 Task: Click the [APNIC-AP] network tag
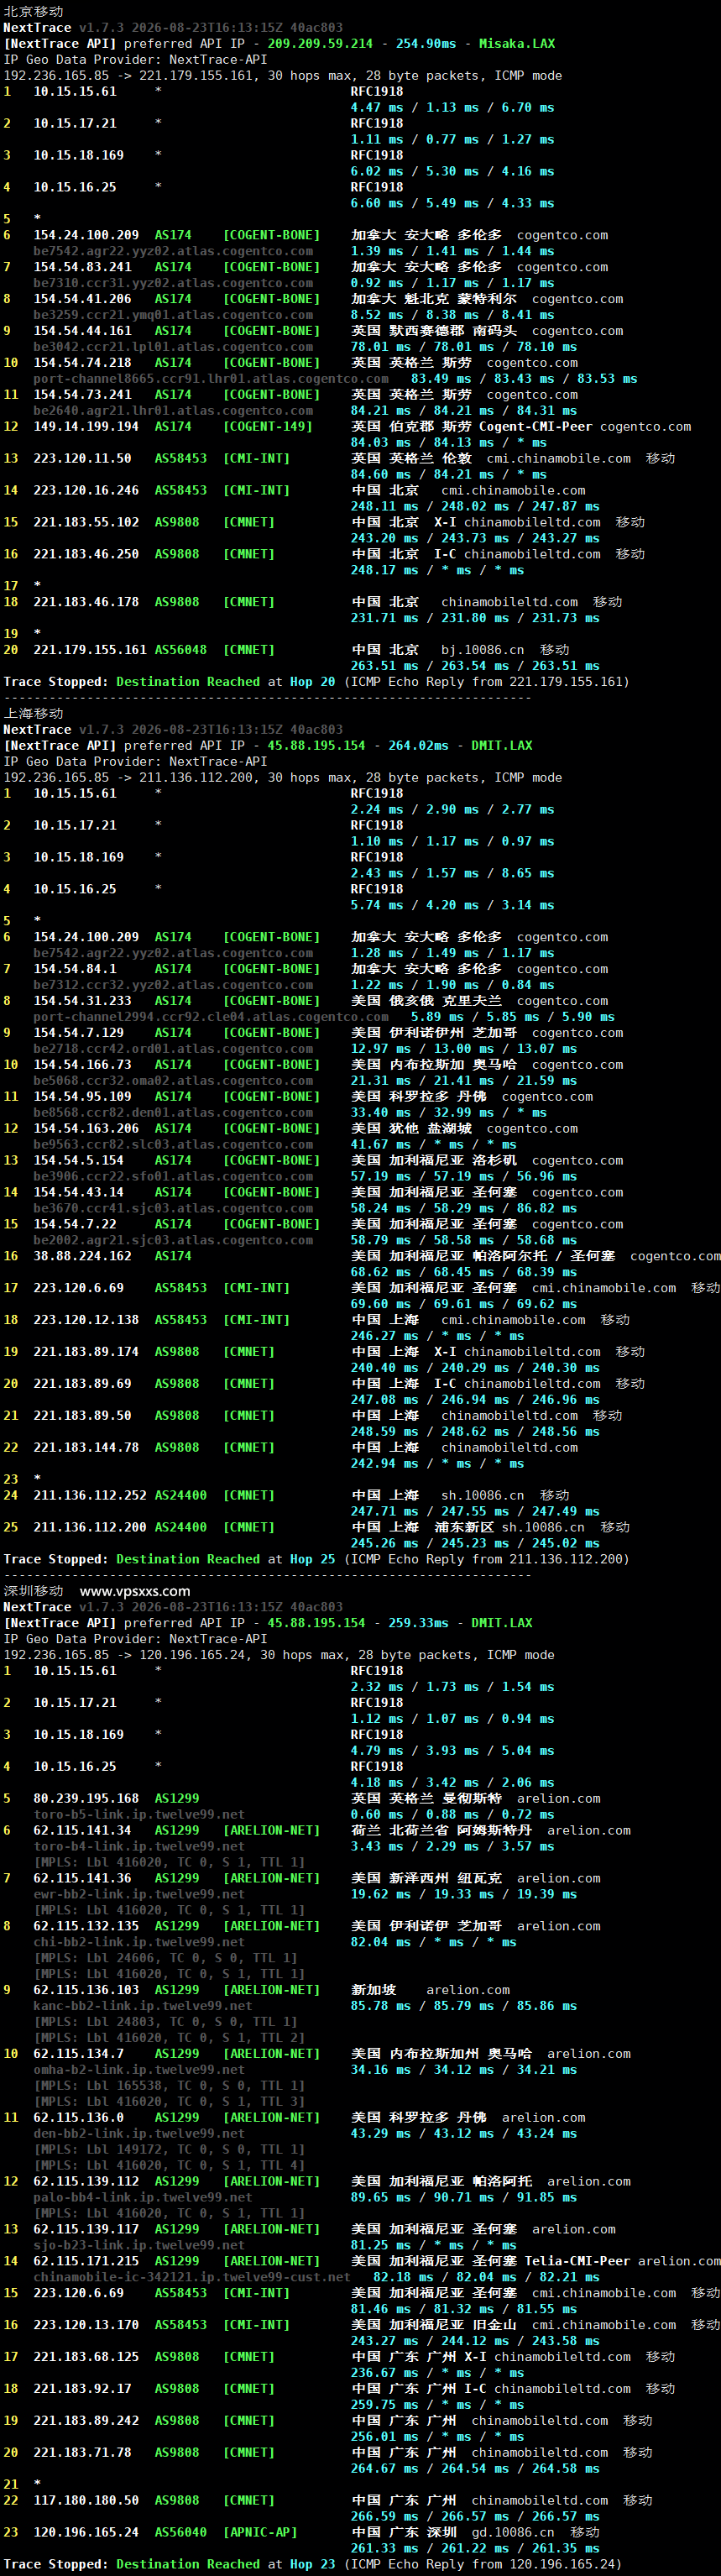(260, 2533)
